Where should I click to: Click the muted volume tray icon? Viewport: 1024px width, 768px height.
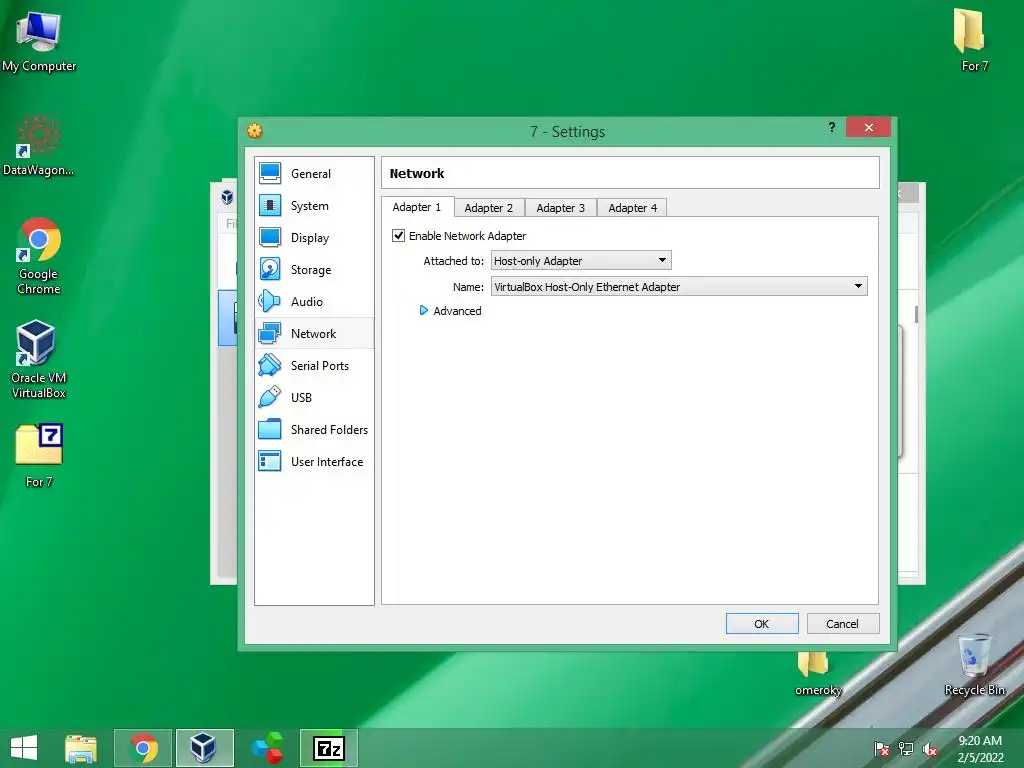pos(930,749)
